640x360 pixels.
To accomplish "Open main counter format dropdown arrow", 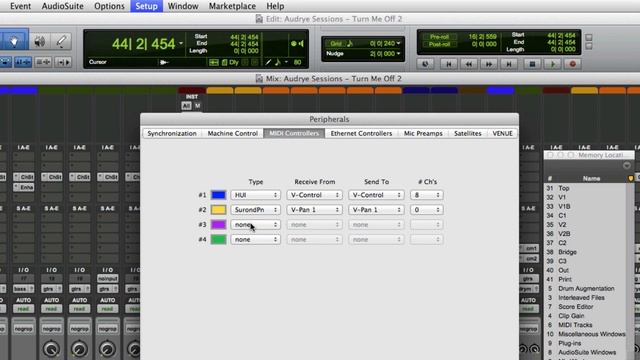I will [x=181, y=43].
